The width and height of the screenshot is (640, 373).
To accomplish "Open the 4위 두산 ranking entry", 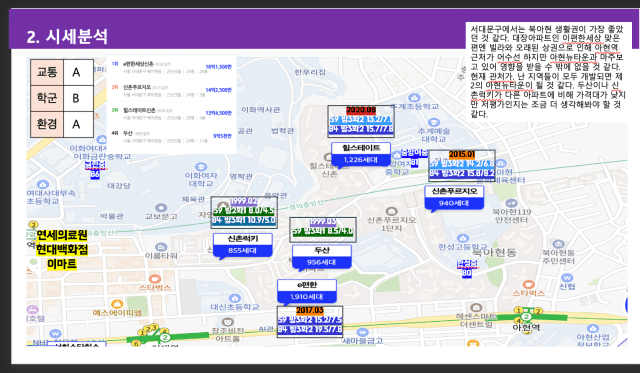I will click(x=171, y=137).
